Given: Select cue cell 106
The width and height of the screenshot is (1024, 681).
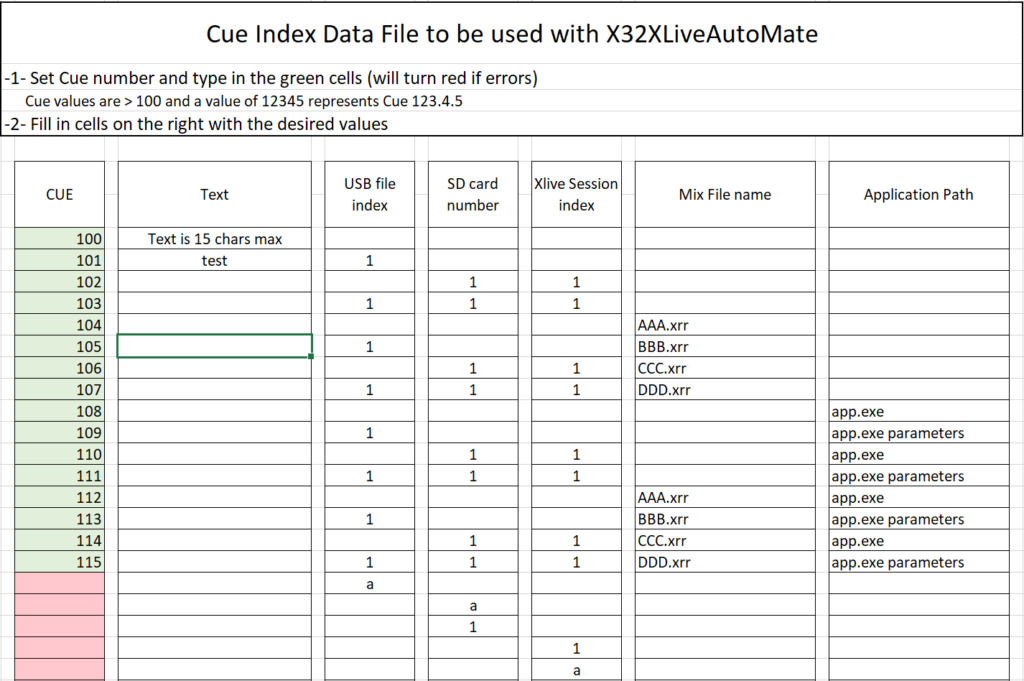Looking at the screenshot, I should [59, 368].
